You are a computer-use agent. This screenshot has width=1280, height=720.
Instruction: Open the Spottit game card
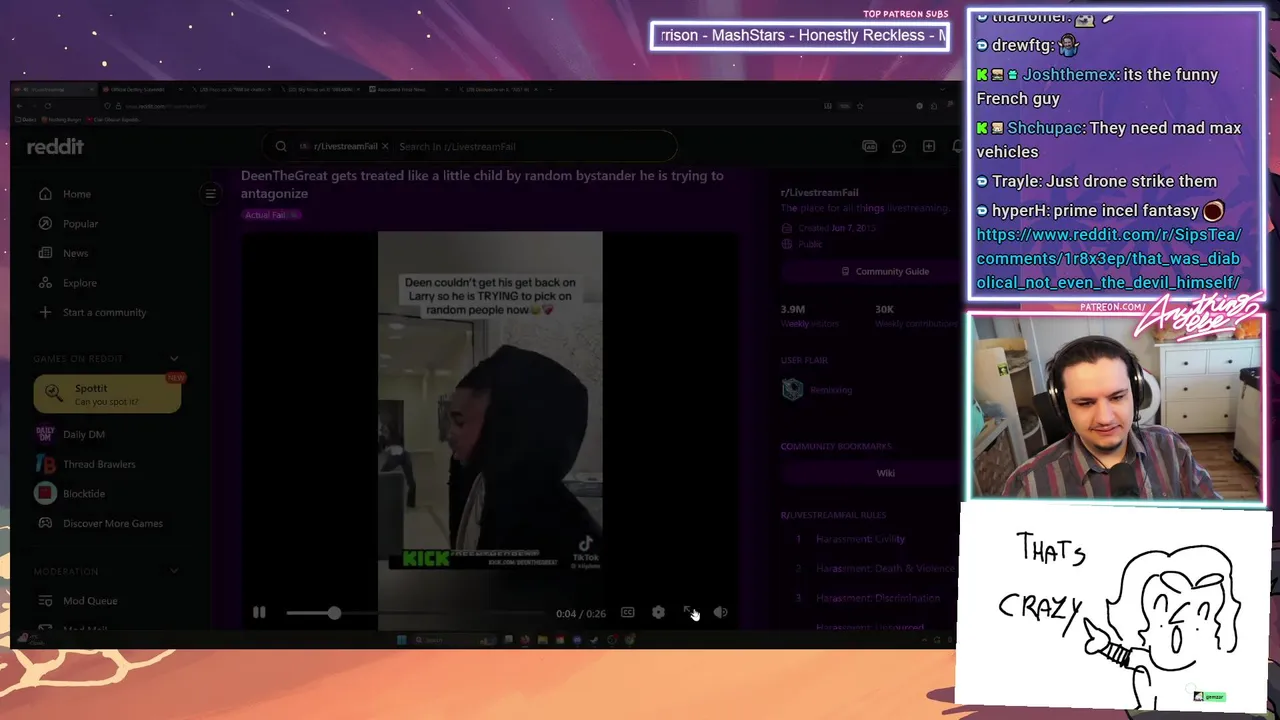click(x=107, y=394)
